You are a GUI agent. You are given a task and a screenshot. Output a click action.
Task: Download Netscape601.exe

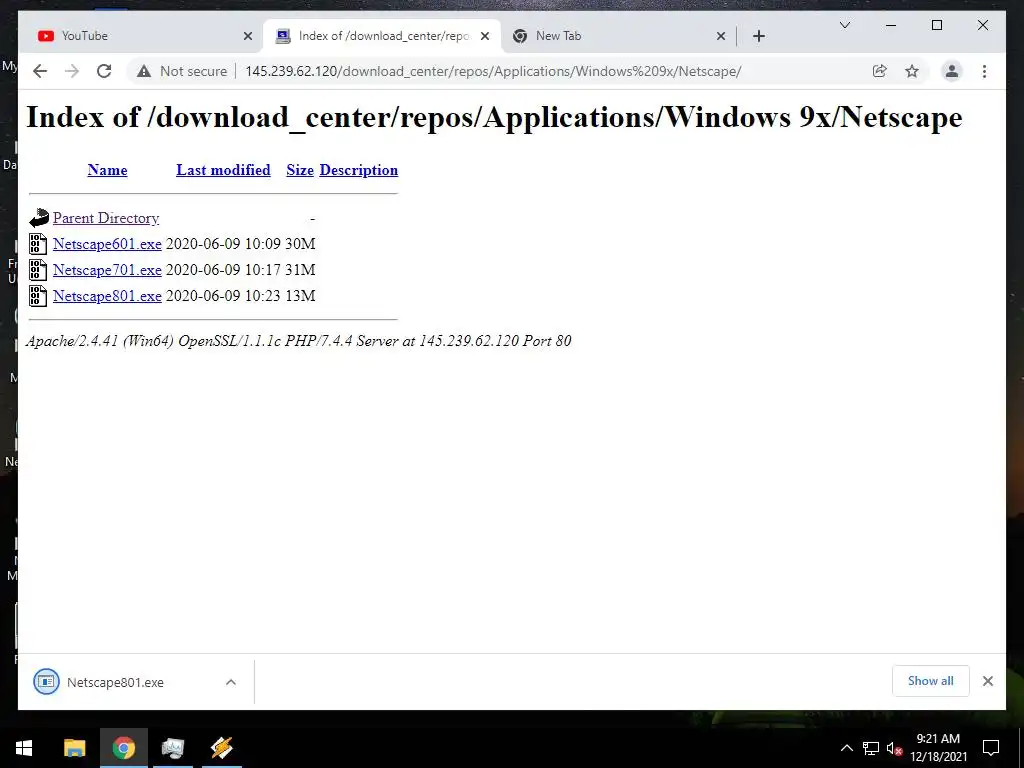point(107,244)
